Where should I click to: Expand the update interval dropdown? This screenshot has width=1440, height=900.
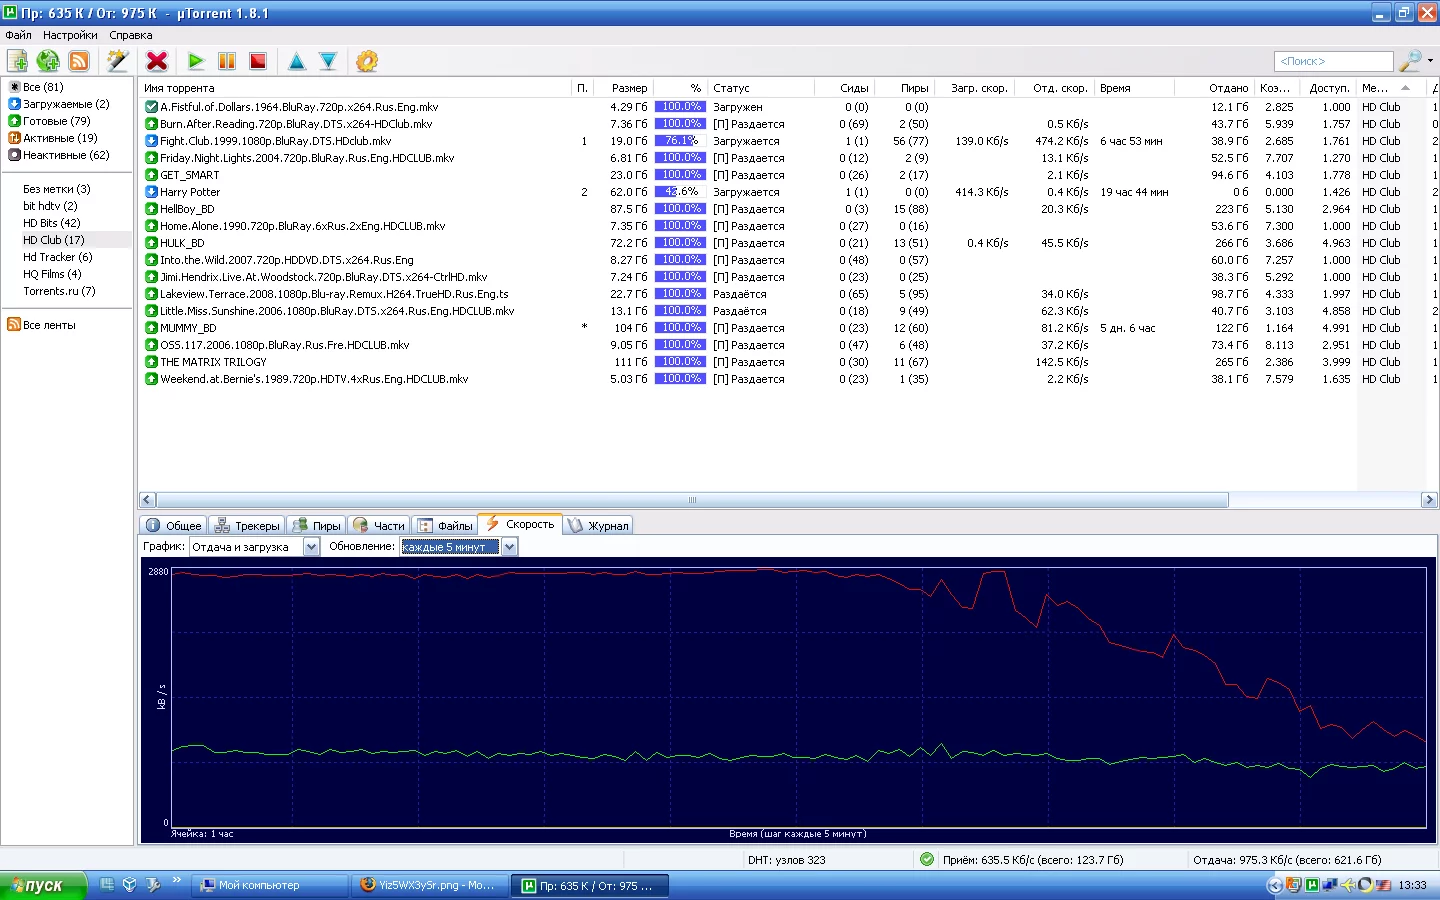509,547
